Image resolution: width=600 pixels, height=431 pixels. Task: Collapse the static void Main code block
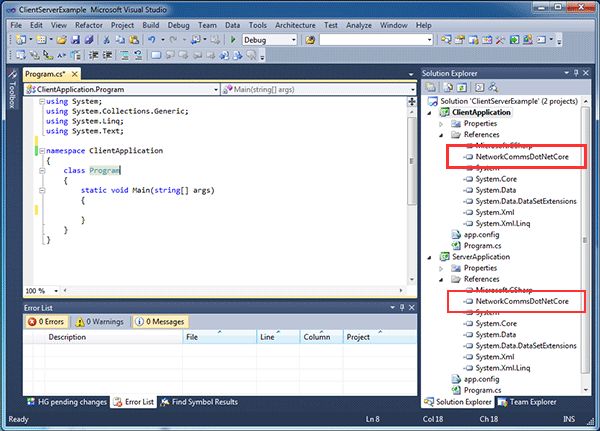(42, 190)
